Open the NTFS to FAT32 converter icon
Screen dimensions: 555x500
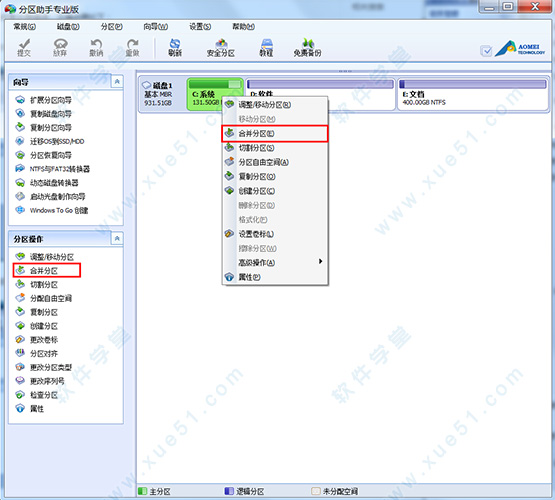(x=20, y=169)
